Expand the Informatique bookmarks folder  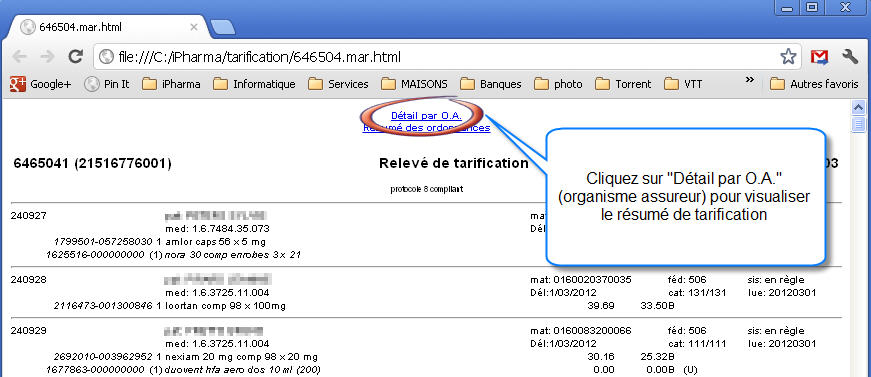(254, 84)
